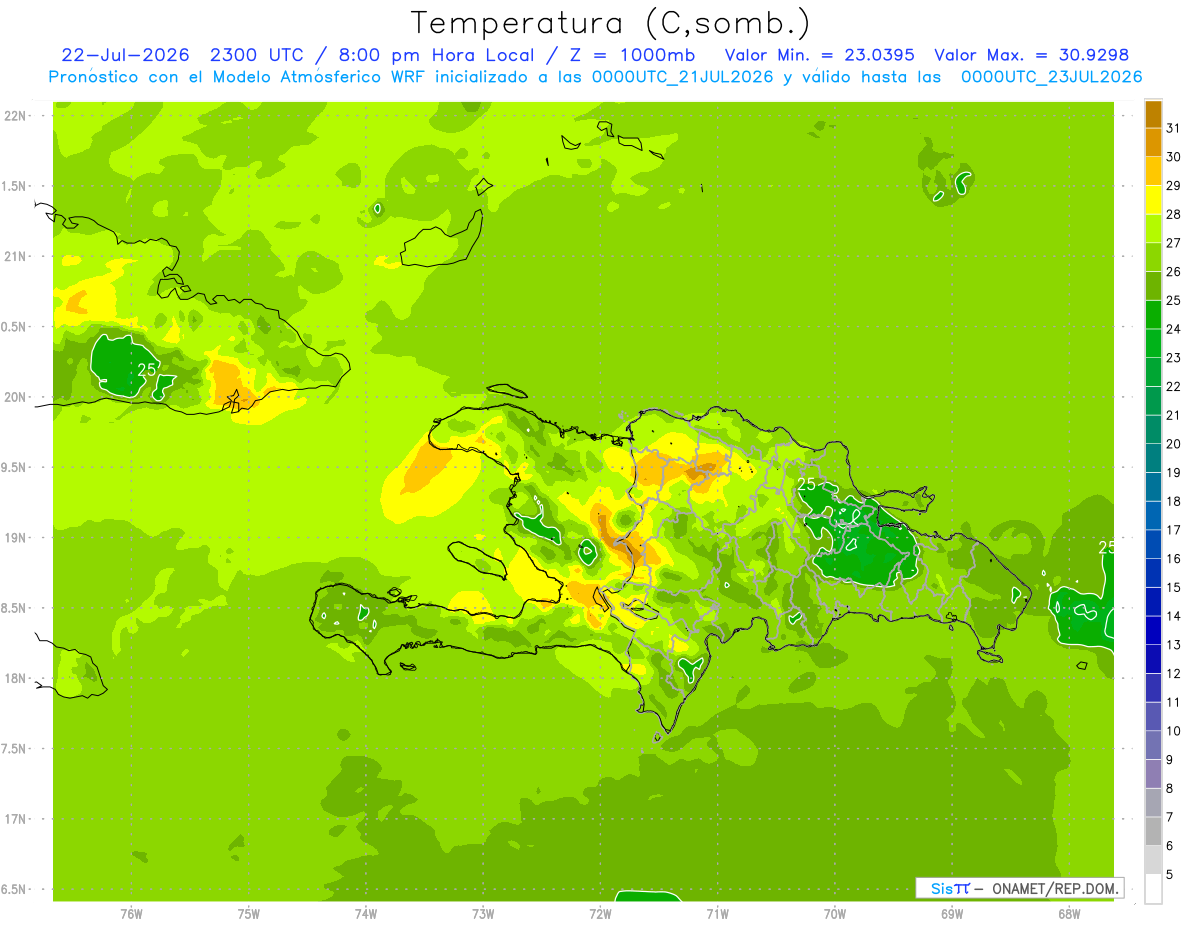The image size is (1200, 927).
Task: Click the "71W" longitude axis label
Action: (717, 914)
